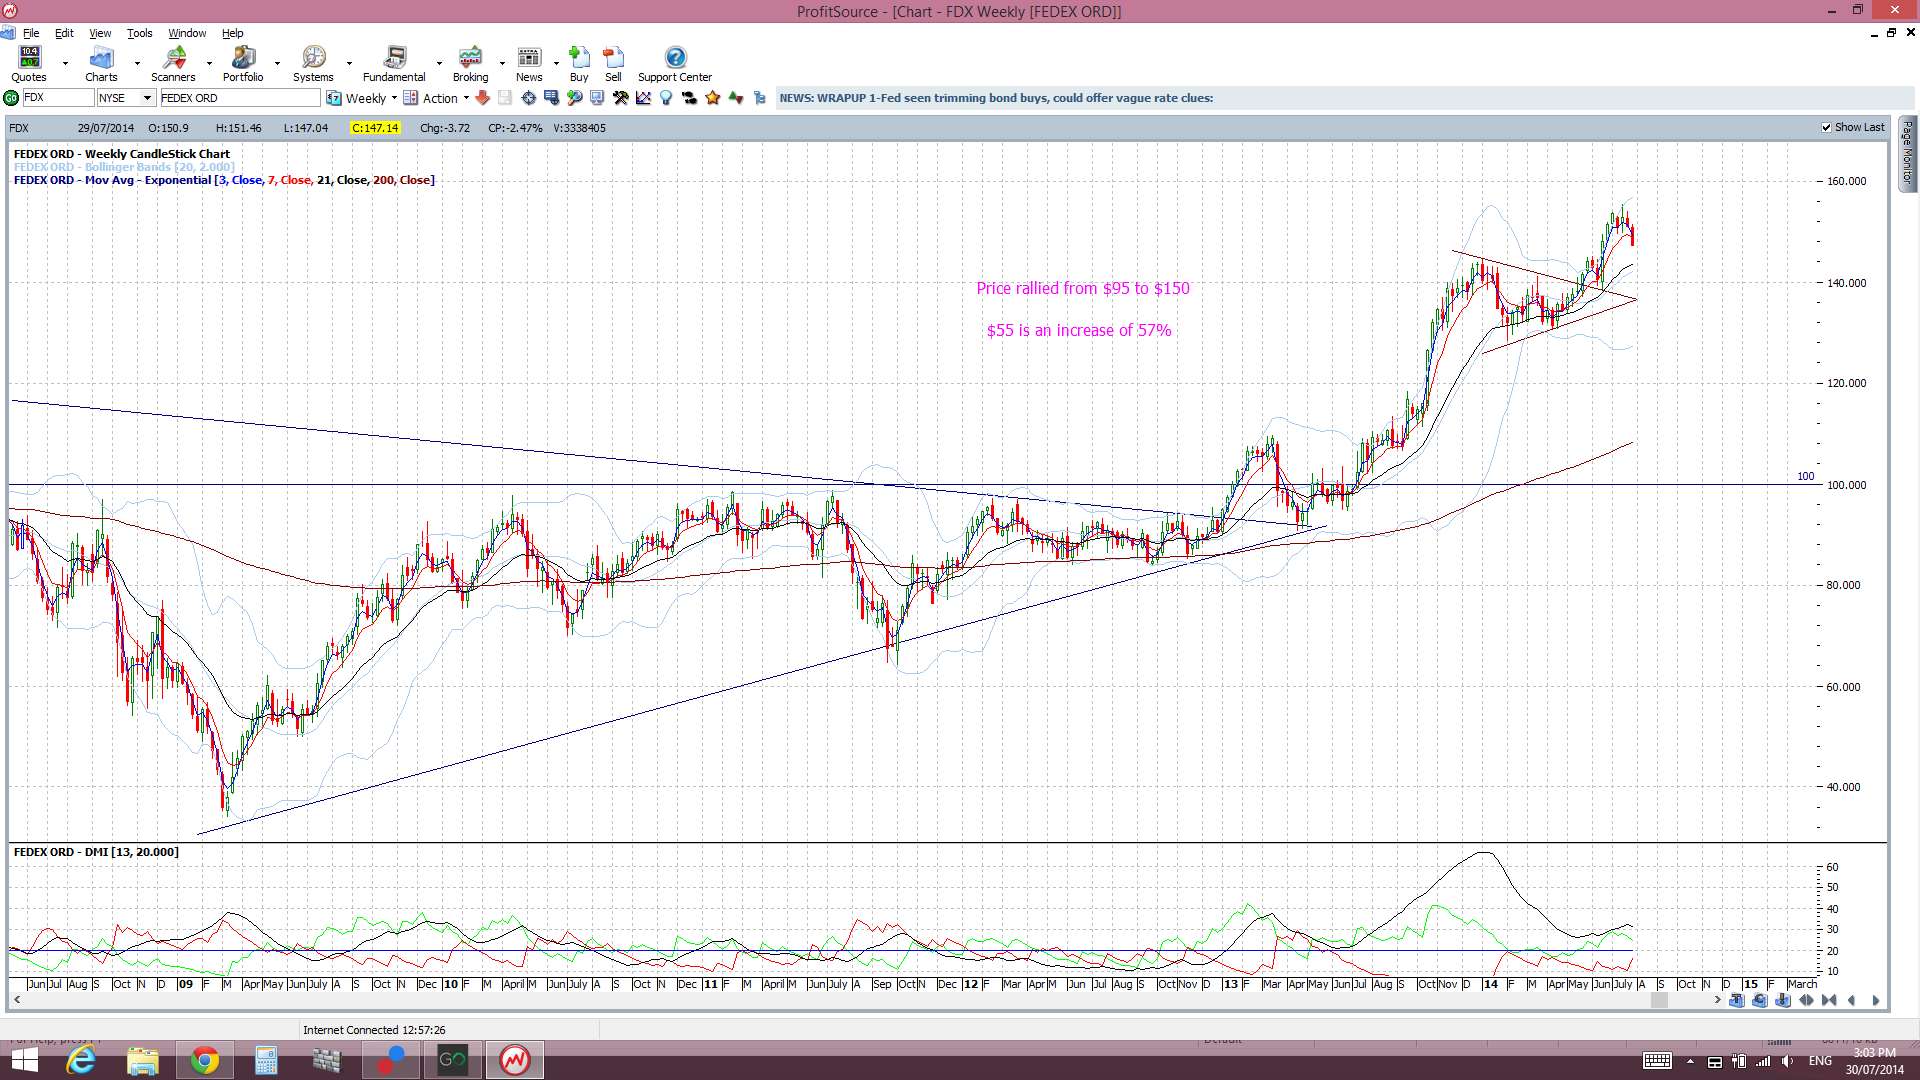Open the NYSE exchange combo box

click(126, 98)
